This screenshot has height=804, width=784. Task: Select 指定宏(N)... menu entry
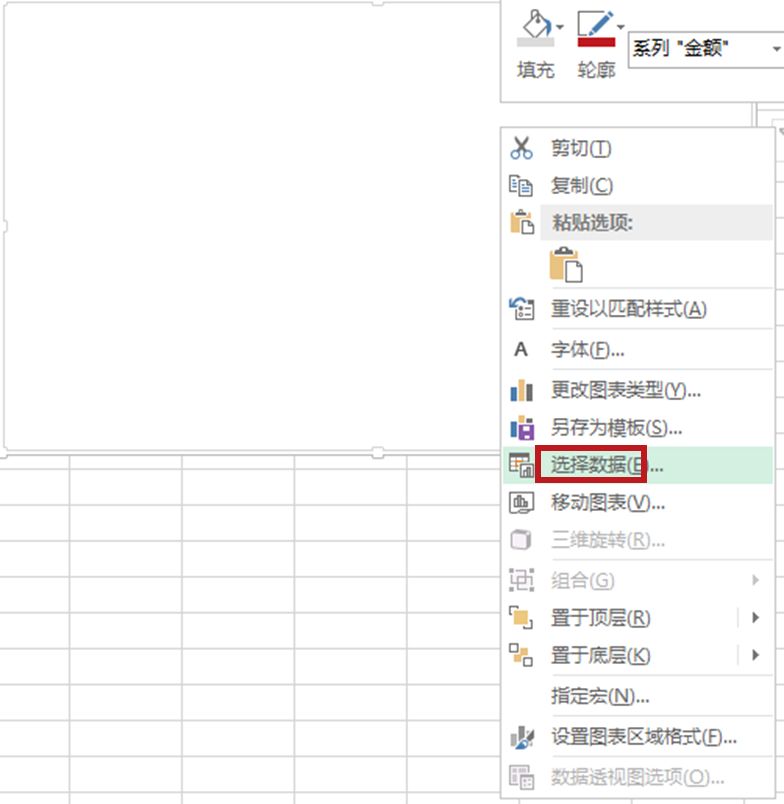point(638,696)
